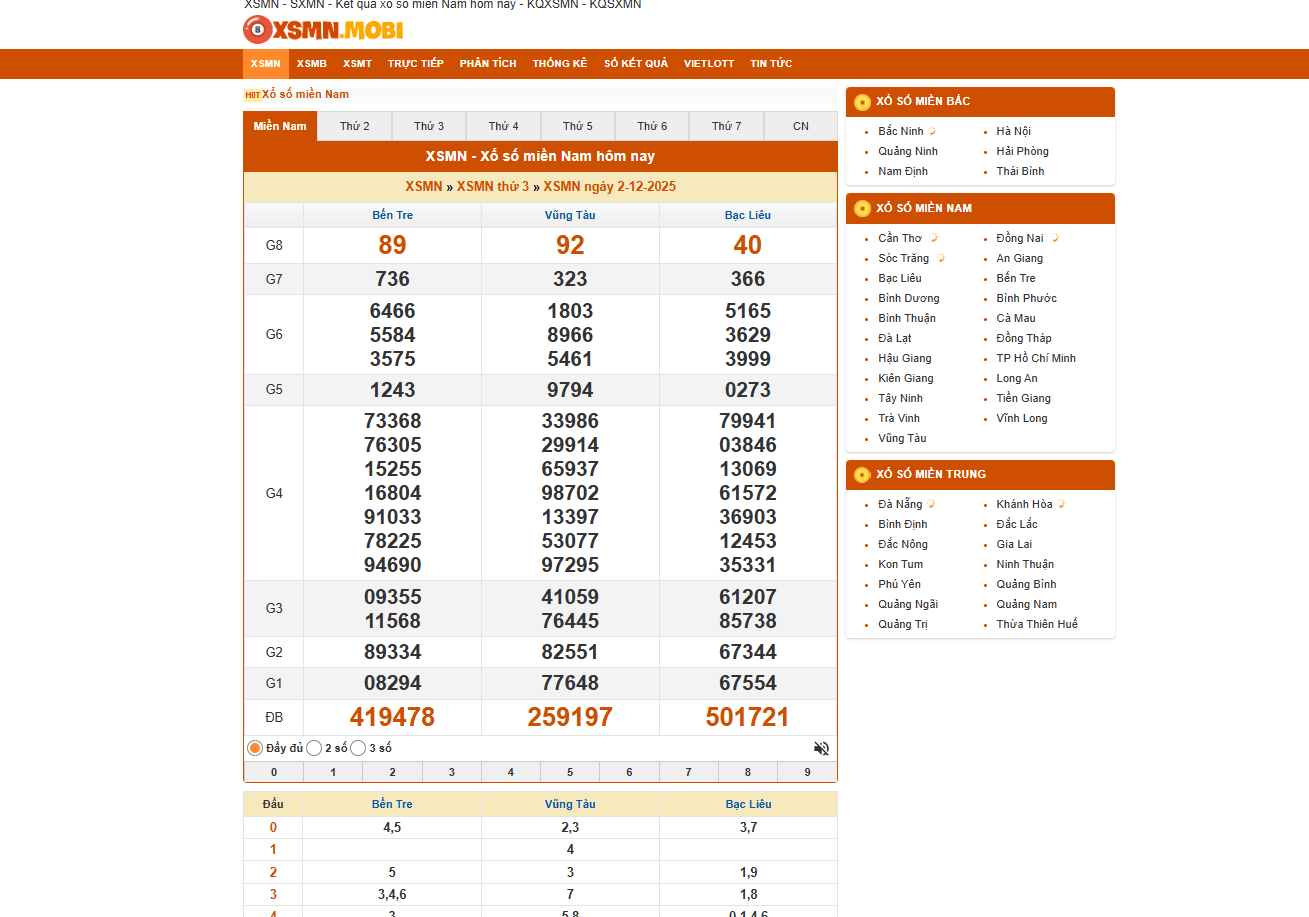Switch to the Thứ 5 tab
The image size is (1309, 917).
point(578,126)
